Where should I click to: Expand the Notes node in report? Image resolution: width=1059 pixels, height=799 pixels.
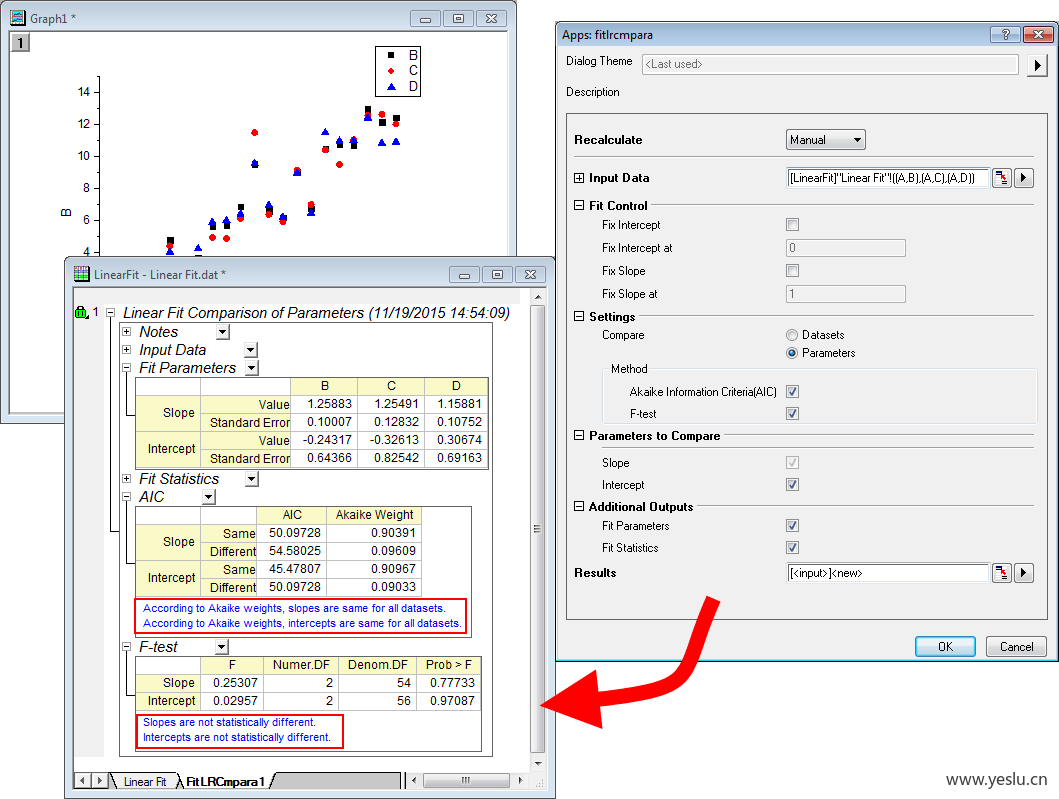click(126, 332)
